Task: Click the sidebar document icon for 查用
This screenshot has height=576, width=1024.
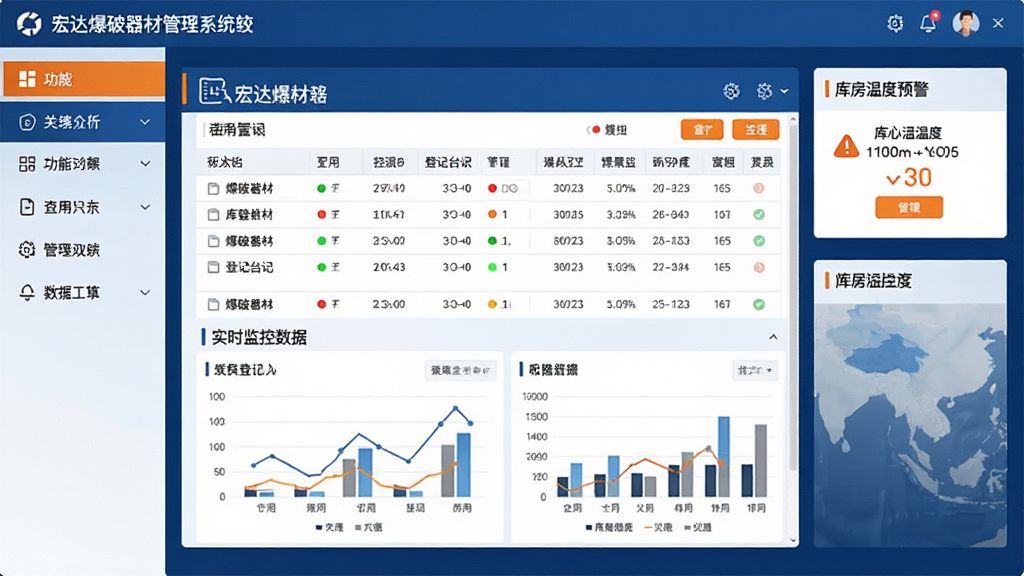Action: click(x=27, y=207)
